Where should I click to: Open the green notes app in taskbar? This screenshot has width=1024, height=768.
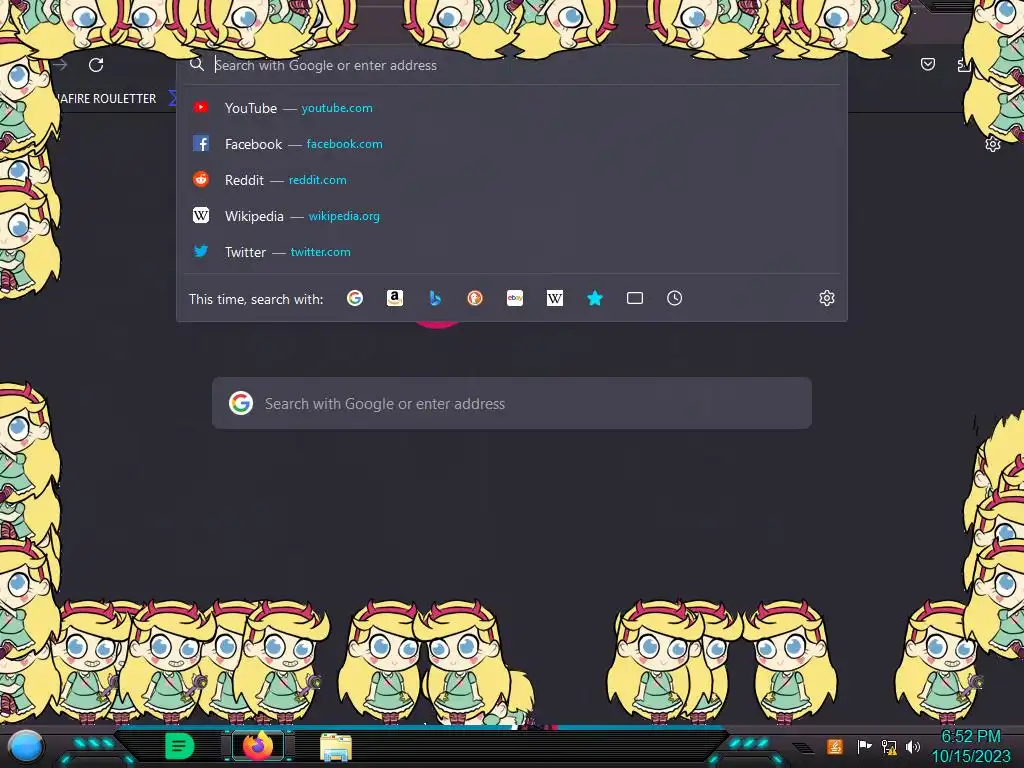(x=179, y=746)
